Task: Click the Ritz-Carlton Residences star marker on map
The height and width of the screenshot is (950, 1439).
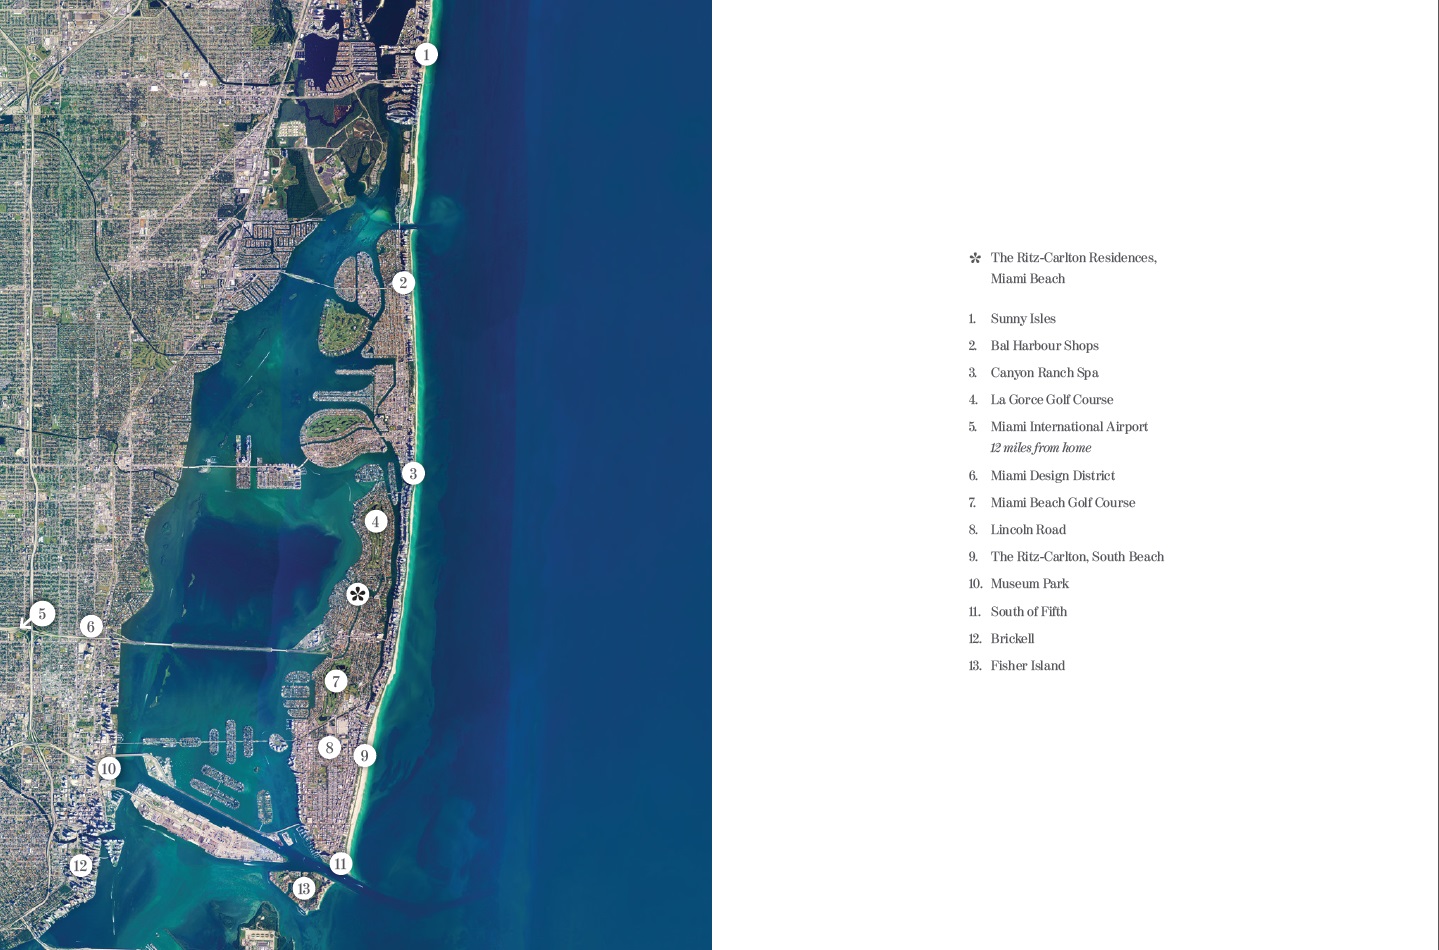Action: 358,594
